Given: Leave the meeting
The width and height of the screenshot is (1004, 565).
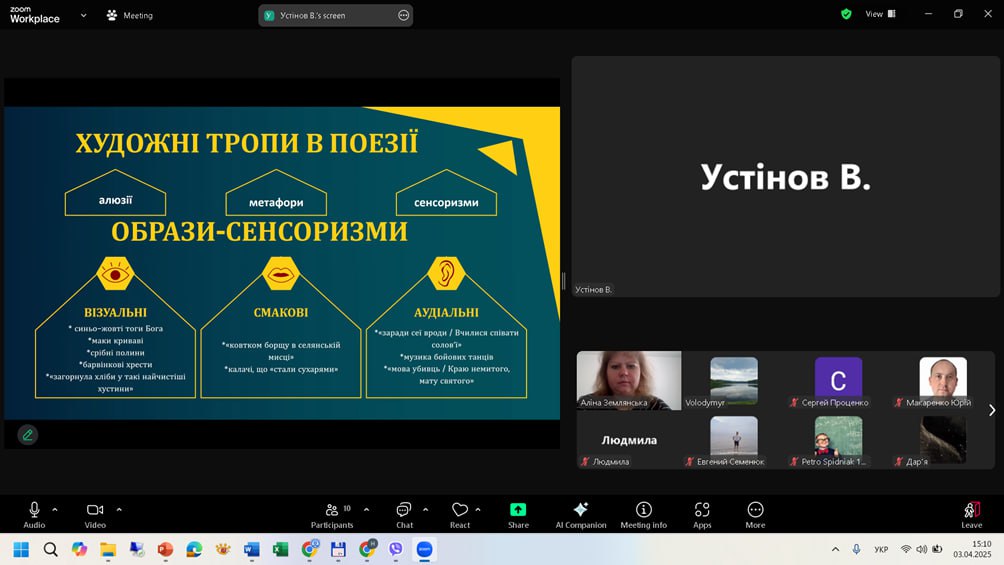Looking at the screenshot, I should click(971, 510).
